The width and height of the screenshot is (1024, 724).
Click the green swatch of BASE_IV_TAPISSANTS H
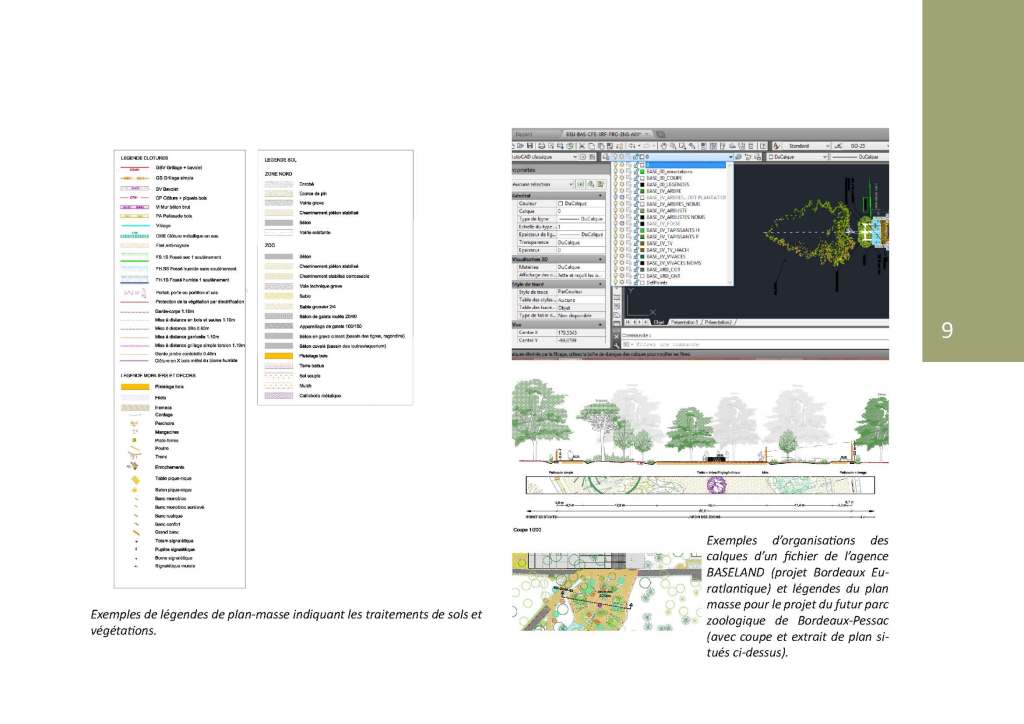click(642, 229)
